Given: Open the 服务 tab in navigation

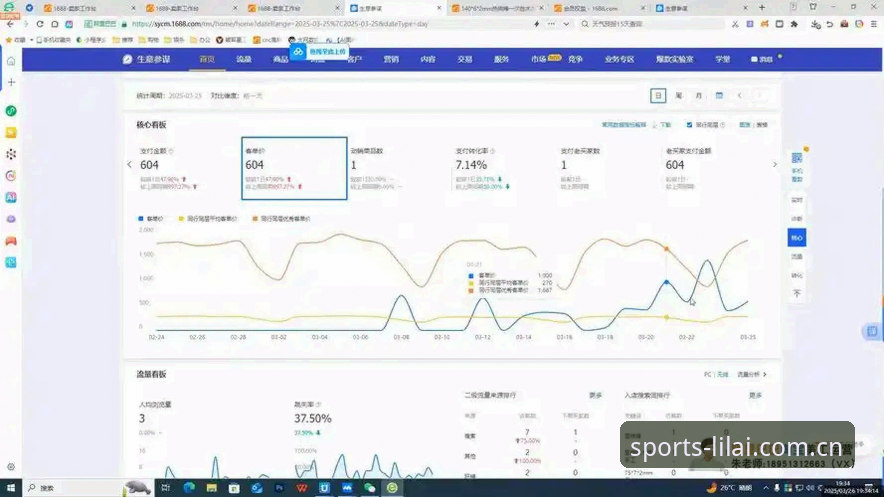Looking at the screenshot, I should [x=501, y=59].
